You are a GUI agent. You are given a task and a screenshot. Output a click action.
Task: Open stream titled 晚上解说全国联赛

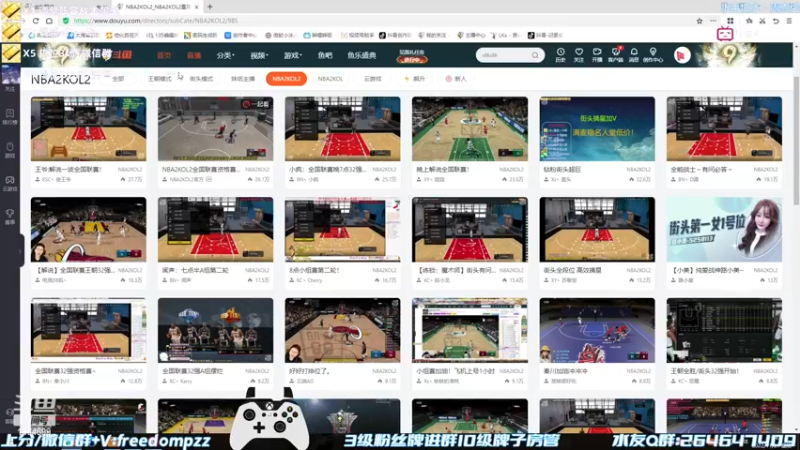click(442, 169)
